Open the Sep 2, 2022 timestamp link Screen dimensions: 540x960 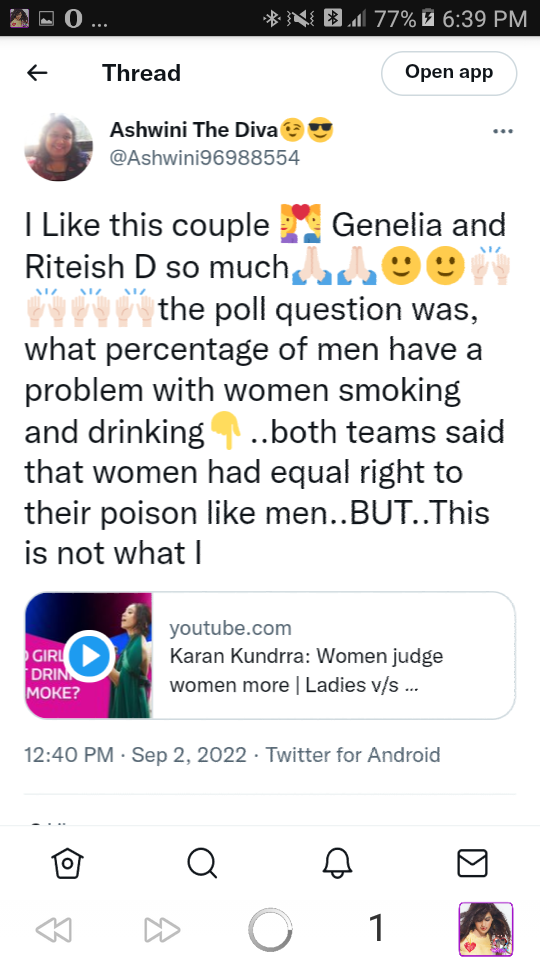click(x=189, y=754)
